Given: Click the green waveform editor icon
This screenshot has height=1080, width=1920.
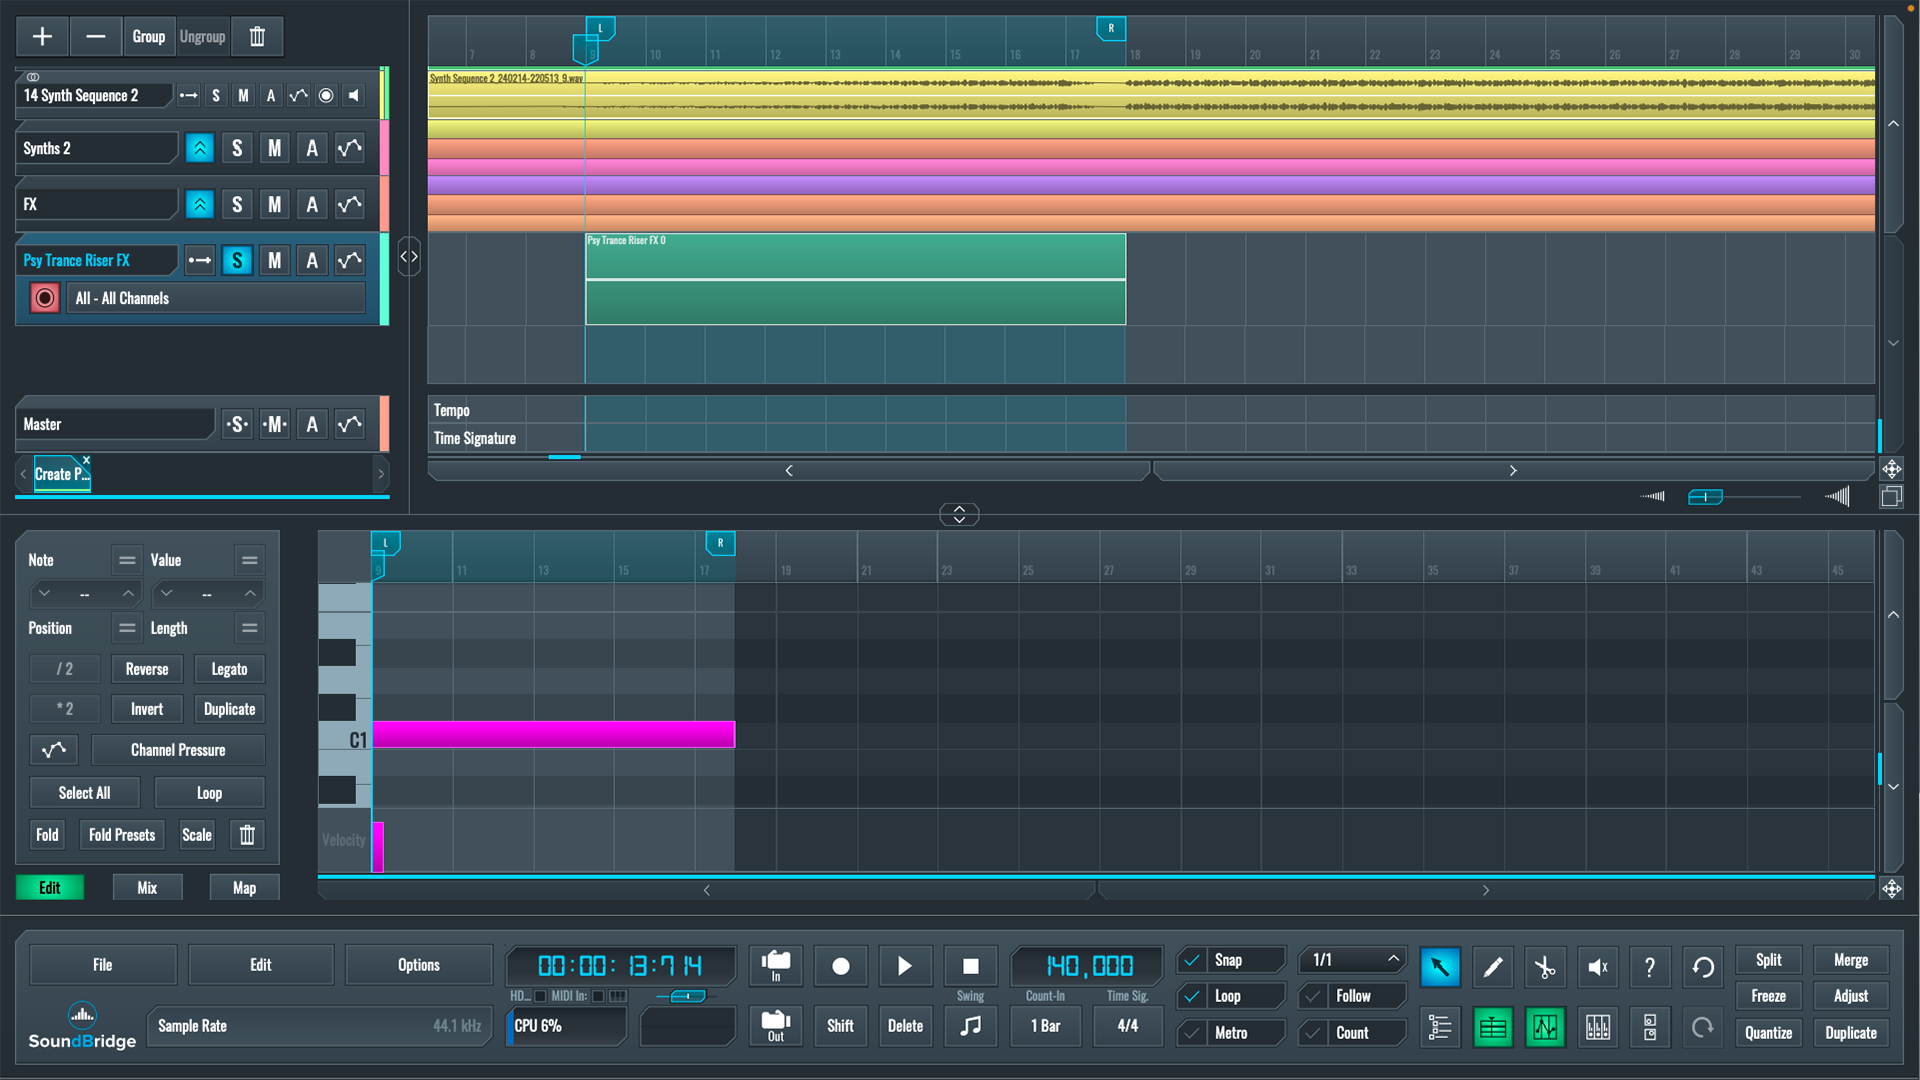Looking at the screenshot, I should tap(1545, 1027).
